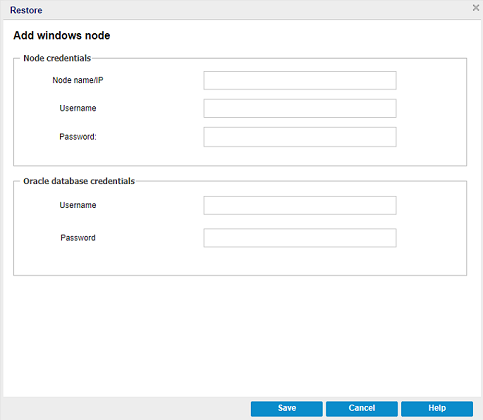483x420 pixels.
Task: Click the Save button
Action: pyautogui.click(x=287, y=408)
